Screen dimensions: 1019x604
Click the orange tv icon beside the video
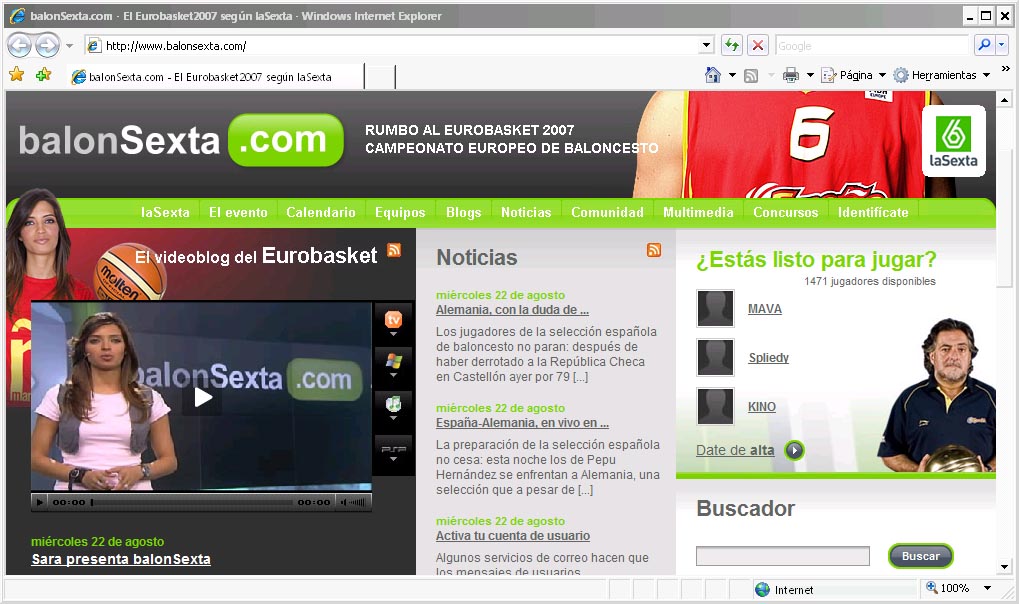pyautogui.click(x=393, y=319)
